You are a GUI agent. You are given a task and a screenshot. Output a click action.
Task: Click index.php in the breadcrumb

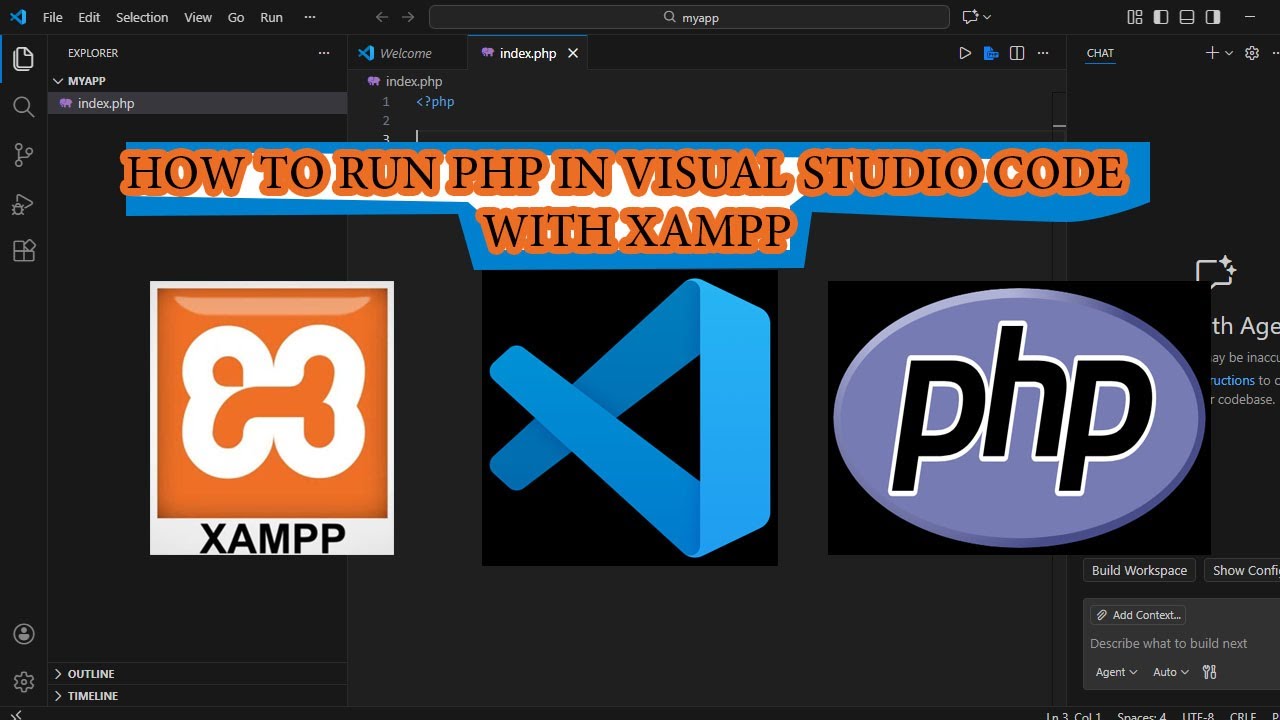(413, 81)
